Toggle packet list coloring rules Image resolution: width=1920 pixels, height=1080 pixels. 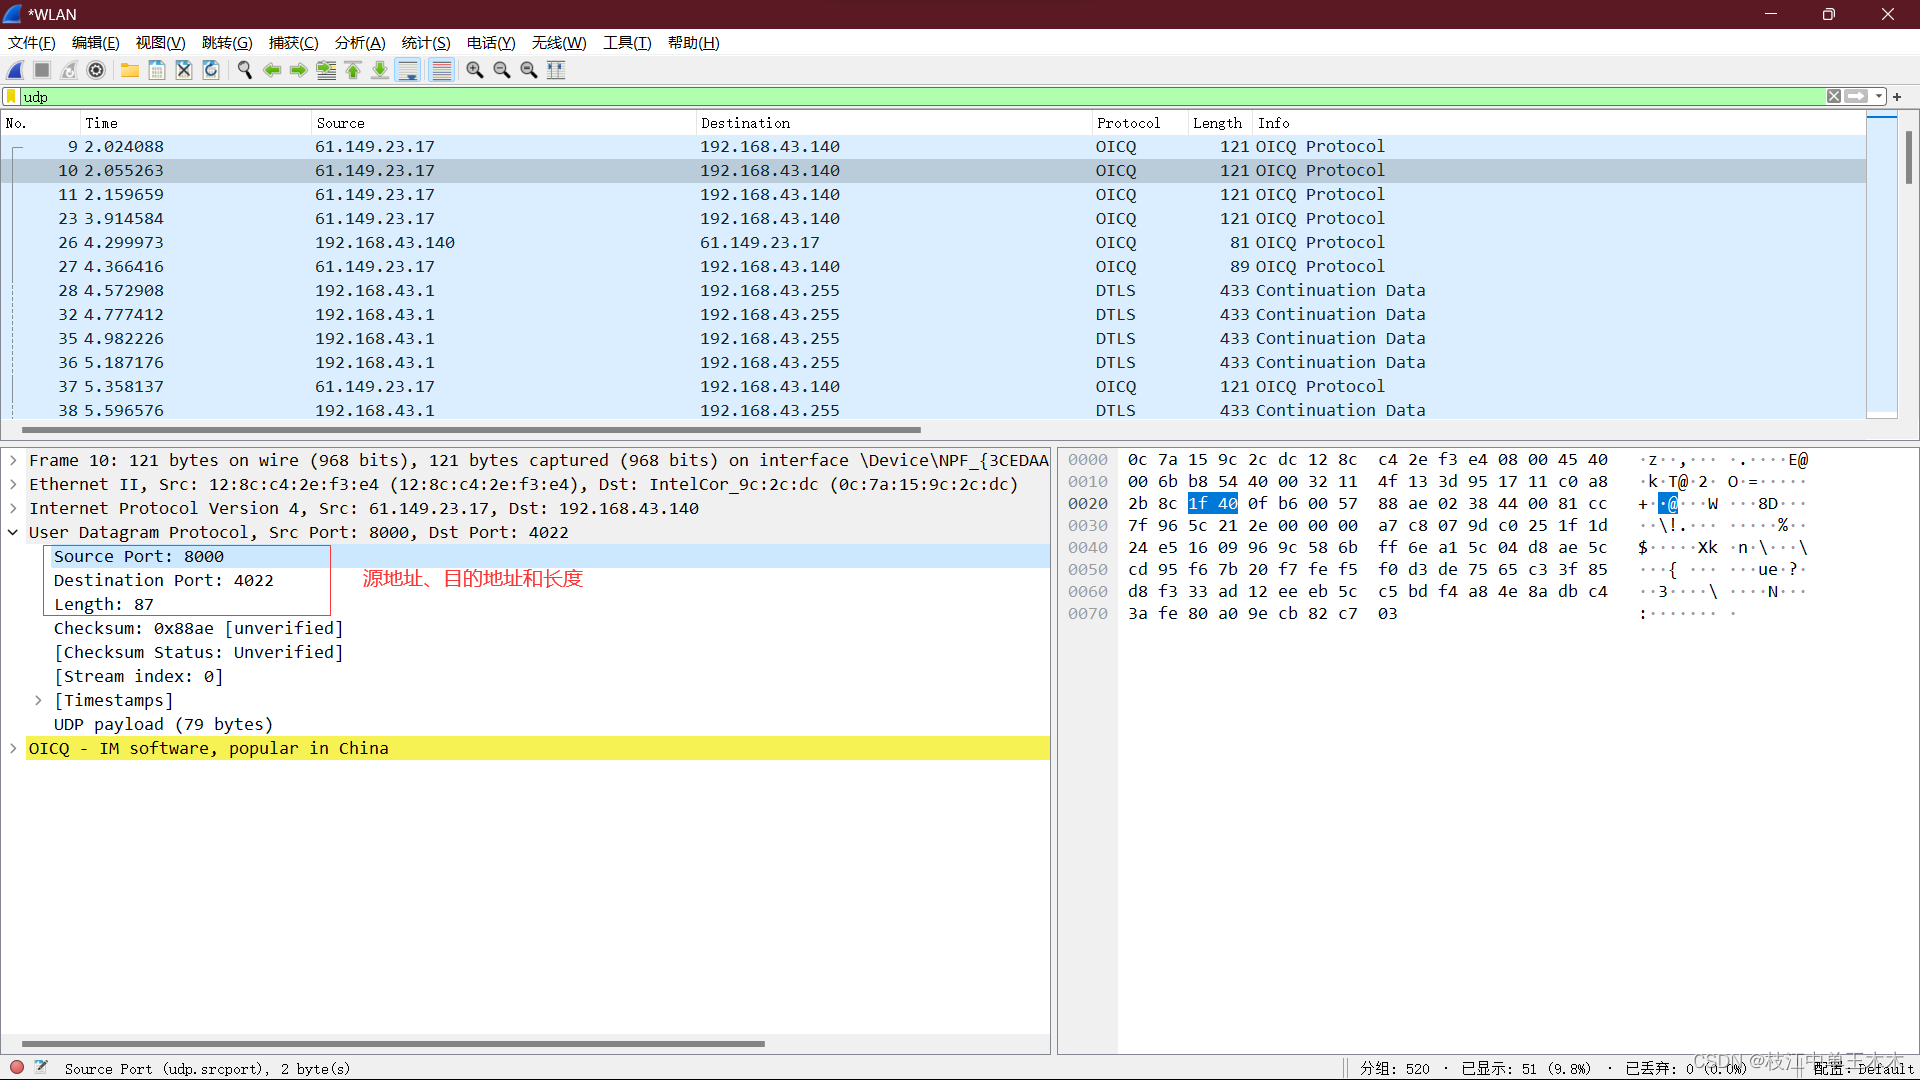(x=441, y=70)
